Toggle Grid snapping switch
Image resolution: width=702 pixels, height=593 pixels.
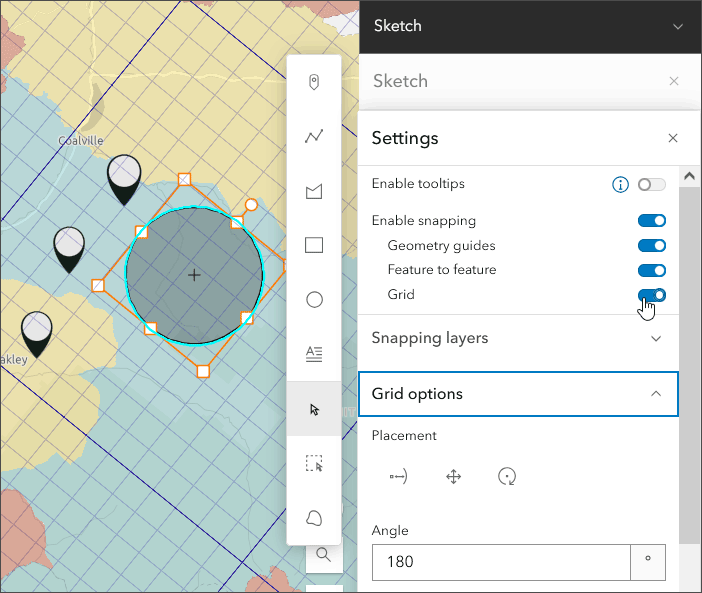pos(651,295)
